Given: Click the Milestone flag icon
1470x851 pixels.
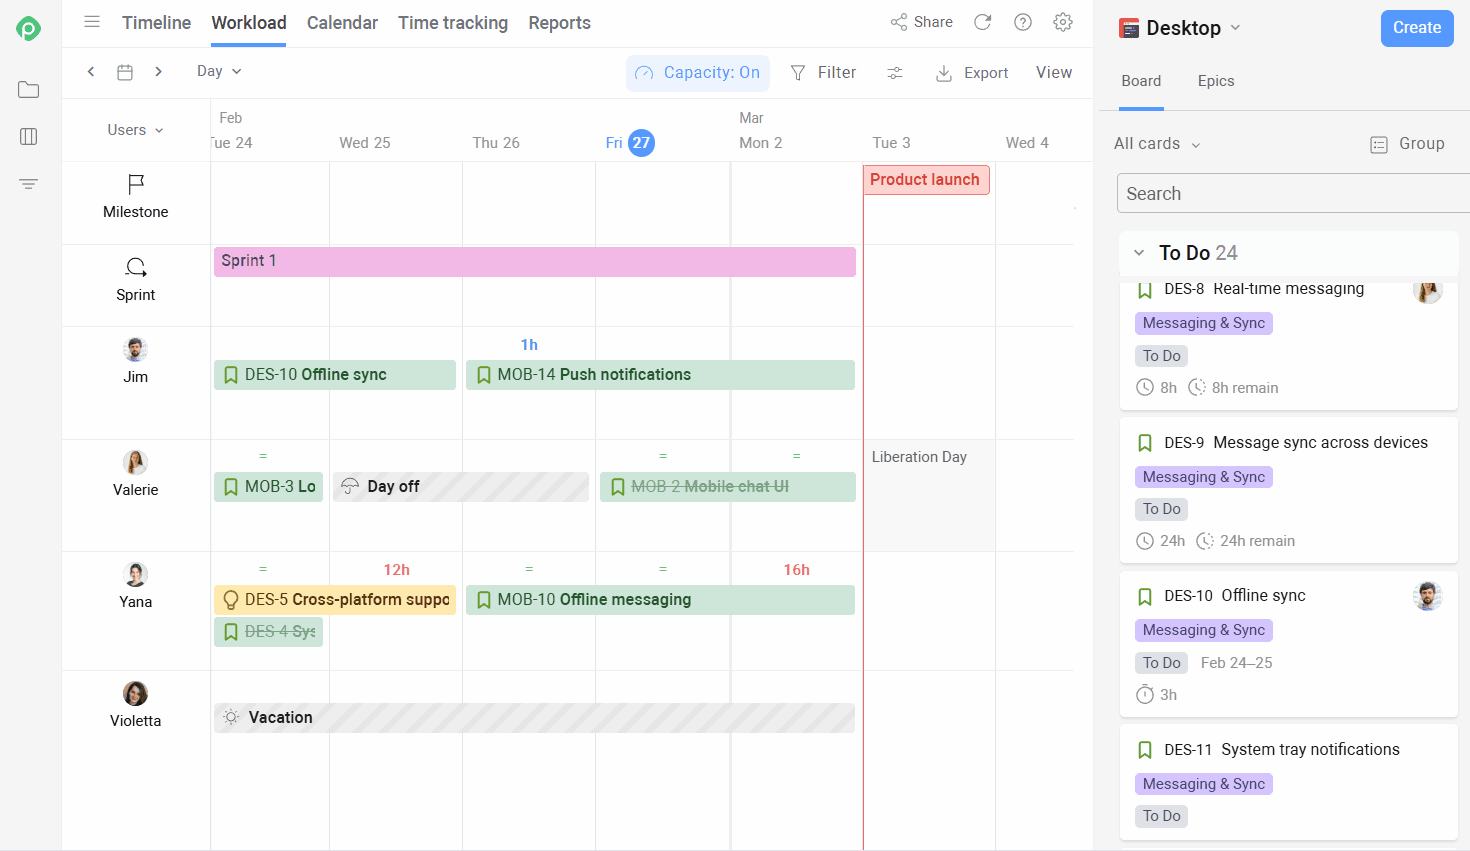Looking at the screenshot, I should pyautogui.click(x=136, y=184).
